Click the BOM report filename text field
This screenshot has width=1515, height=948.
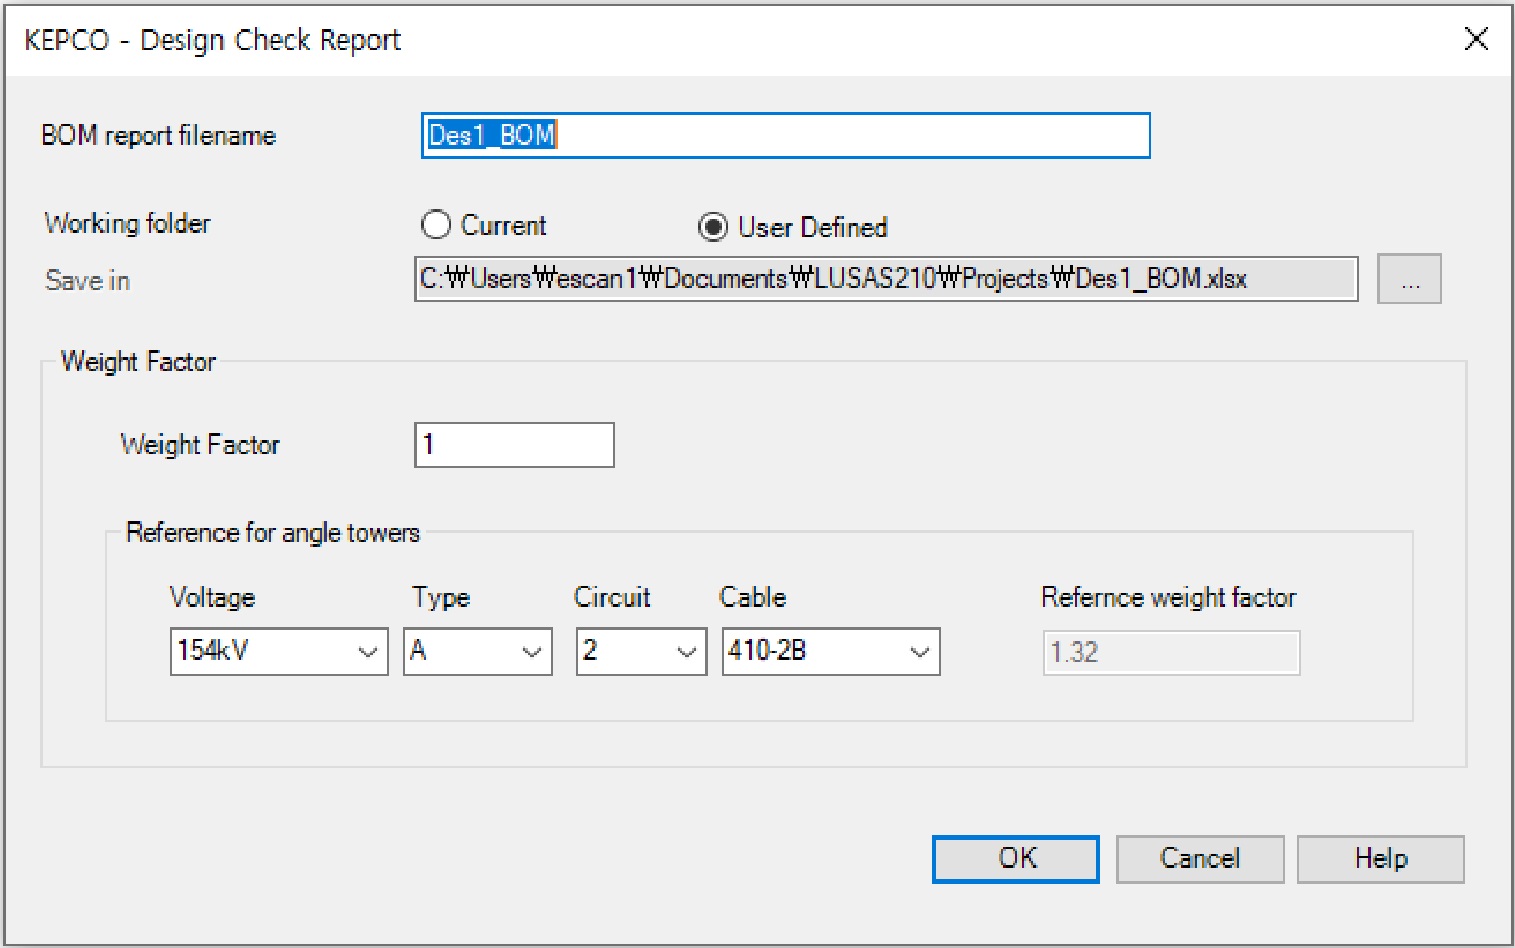point(785,136)
